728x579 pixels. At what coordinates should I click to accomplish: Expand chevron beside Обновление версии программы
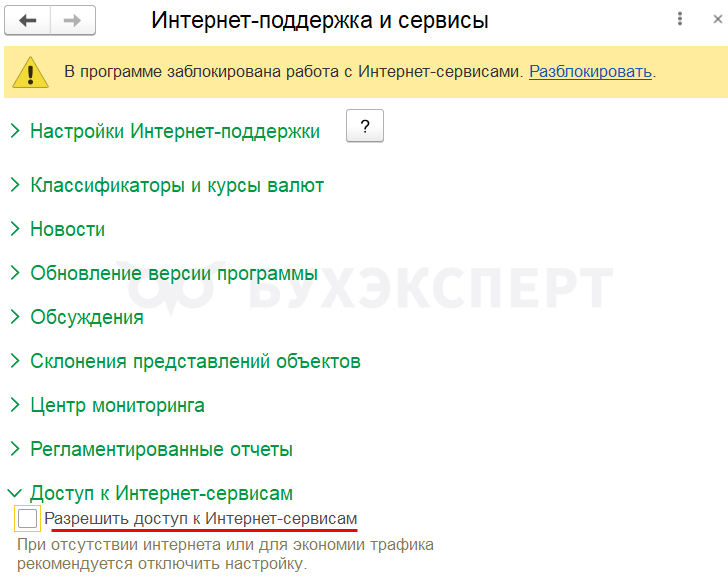click(15, 273)
